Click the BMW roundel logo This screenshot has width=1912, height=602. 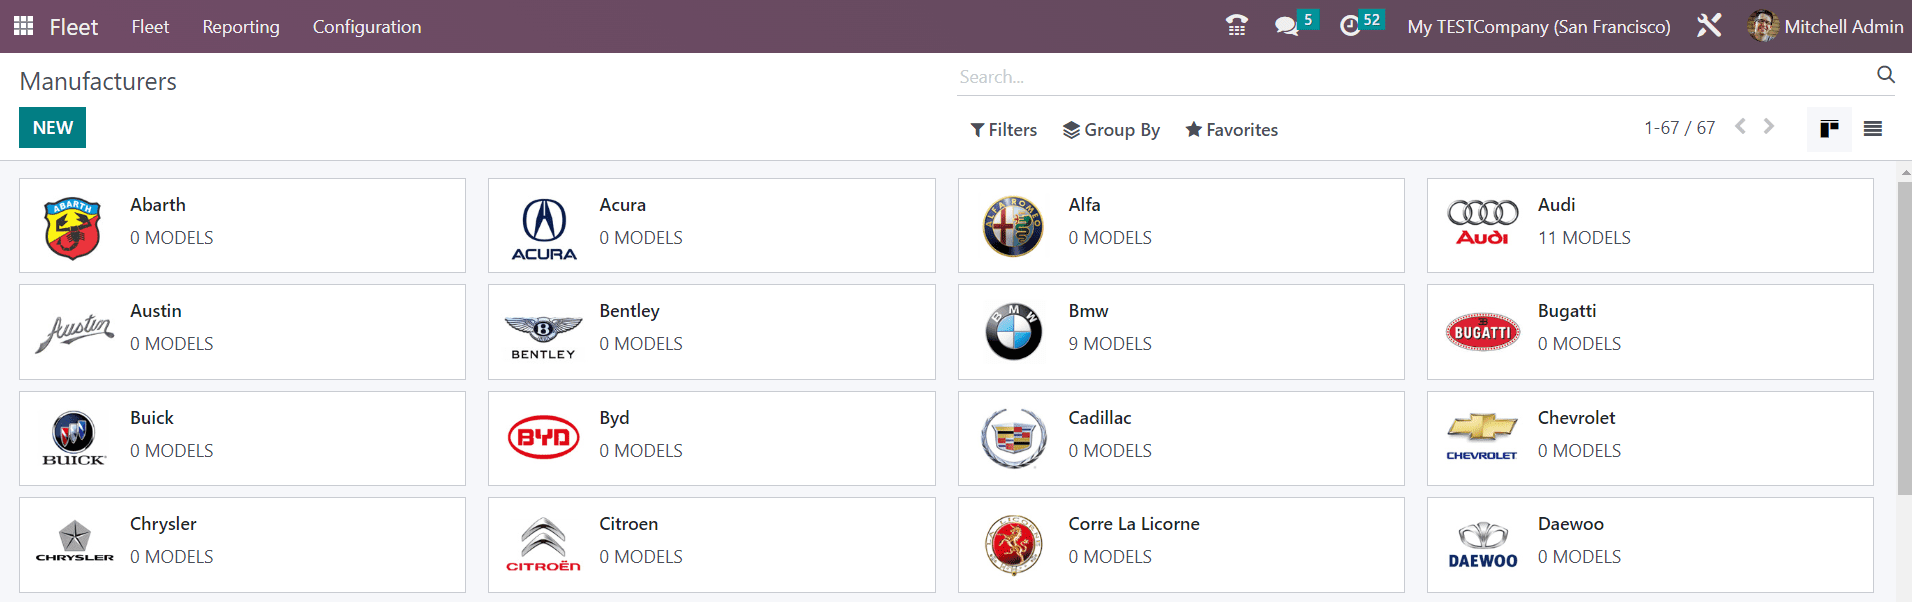(1013, 332)
